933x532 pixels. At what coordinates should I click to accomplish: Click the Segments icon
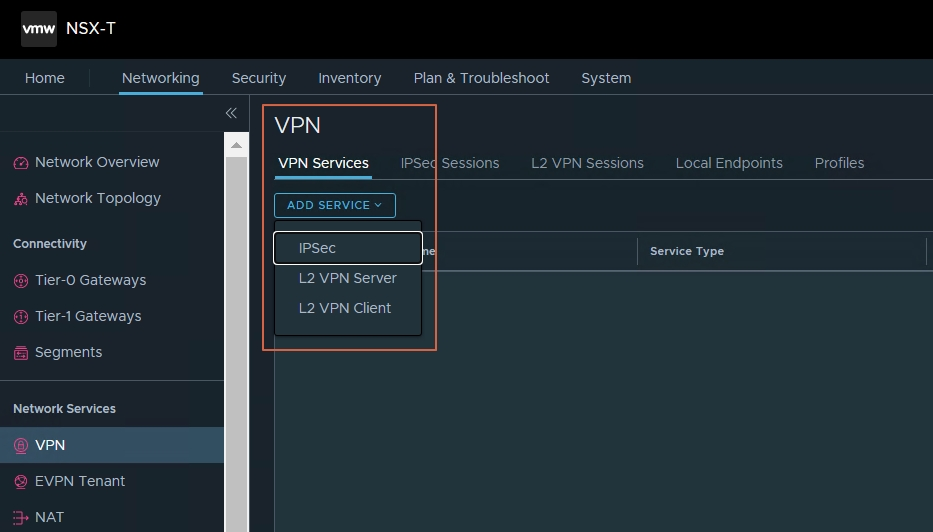point(21,353)
